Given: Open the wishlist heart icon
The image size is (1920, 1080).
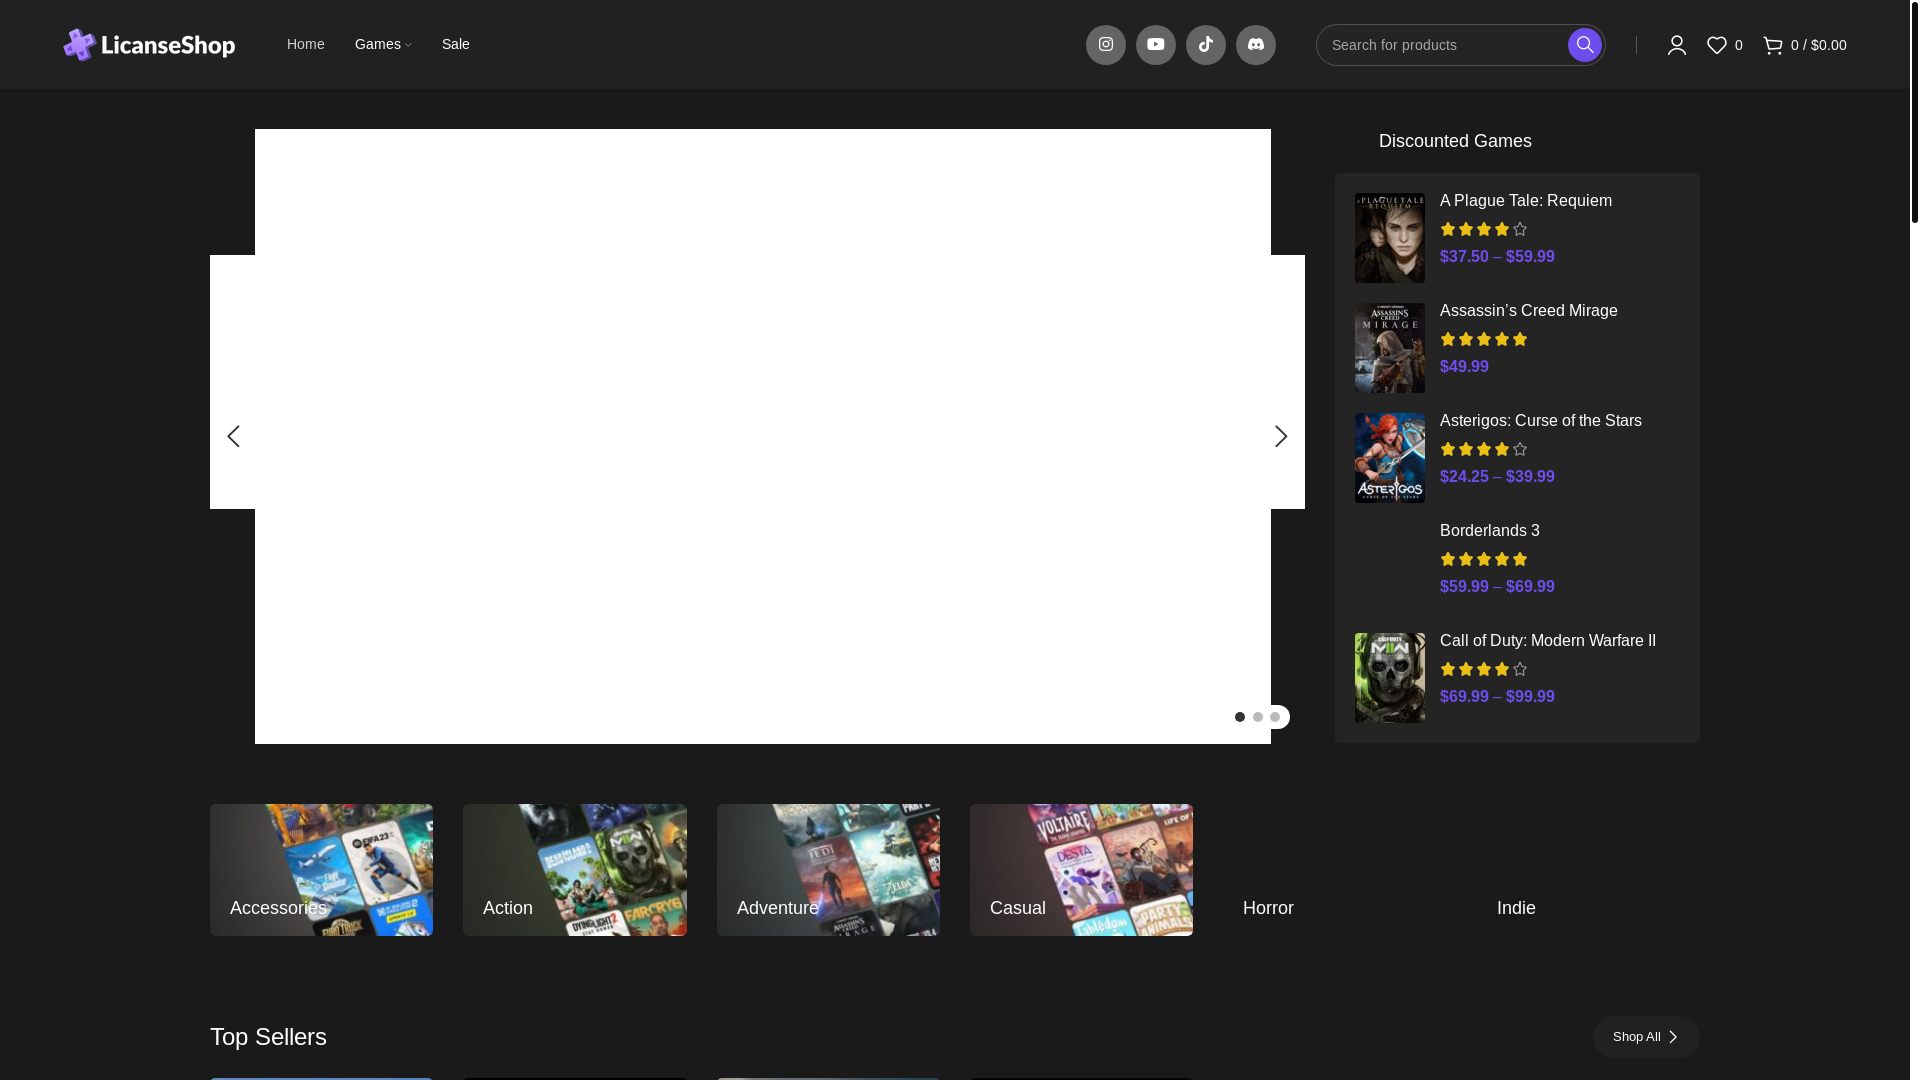Looking at the screenshot, I should [x=1716, y=45].
